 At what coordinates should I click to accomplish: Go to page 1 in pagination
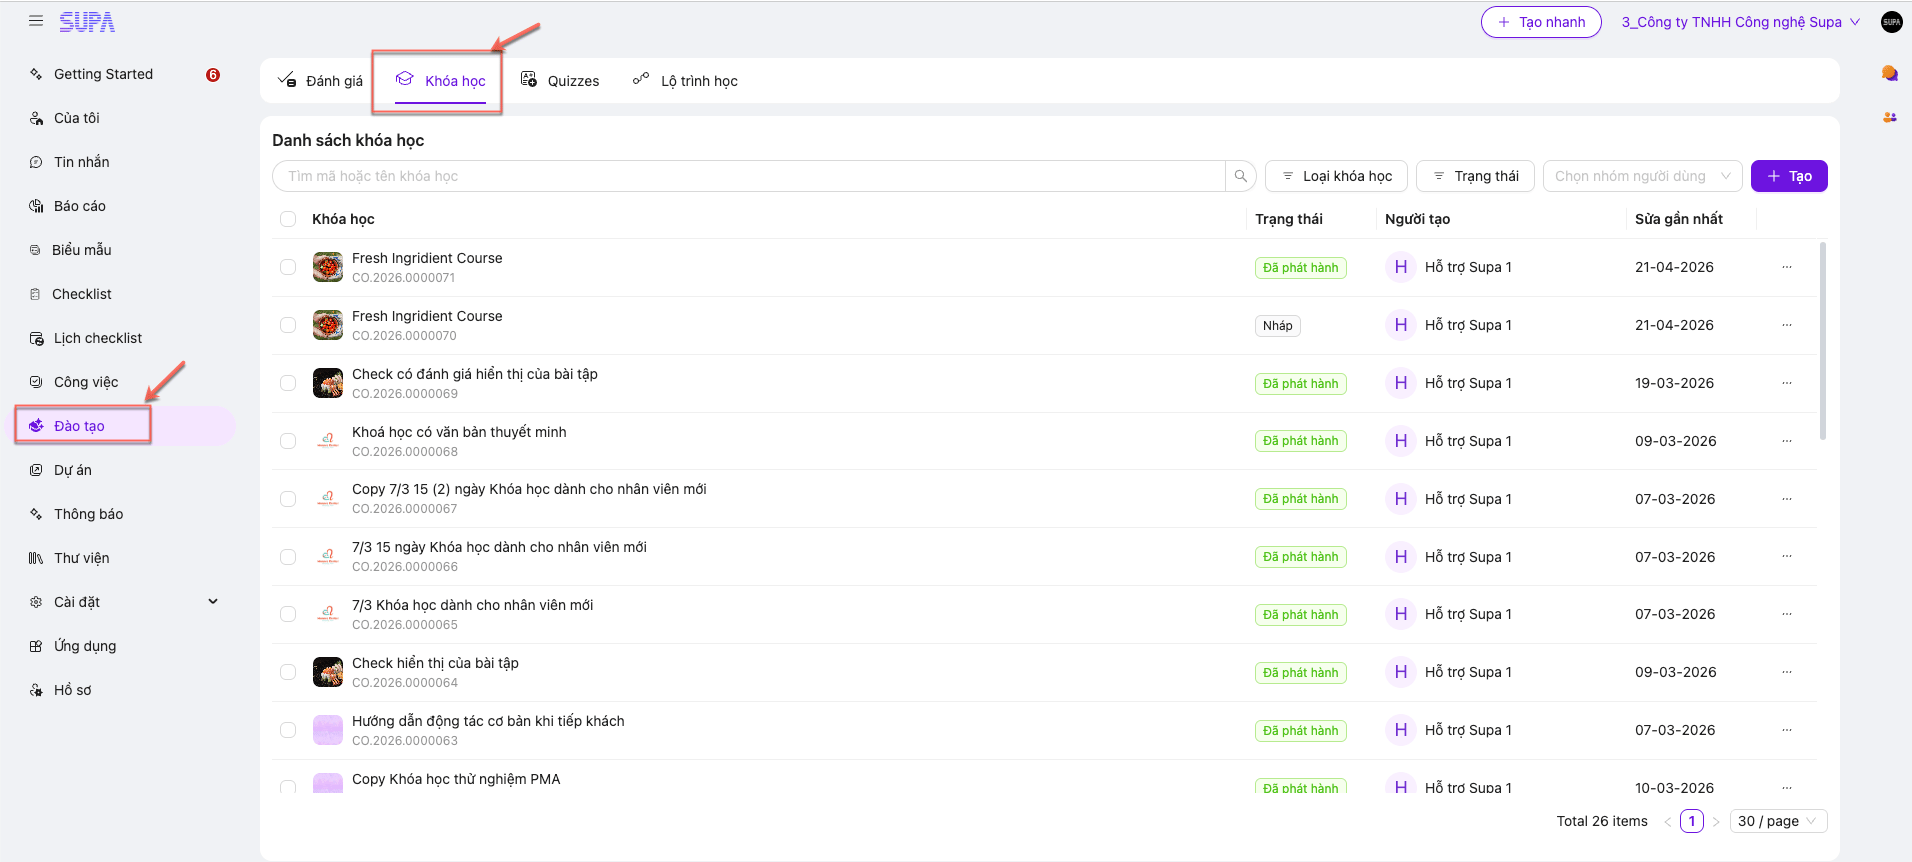tap(1692, 821)
